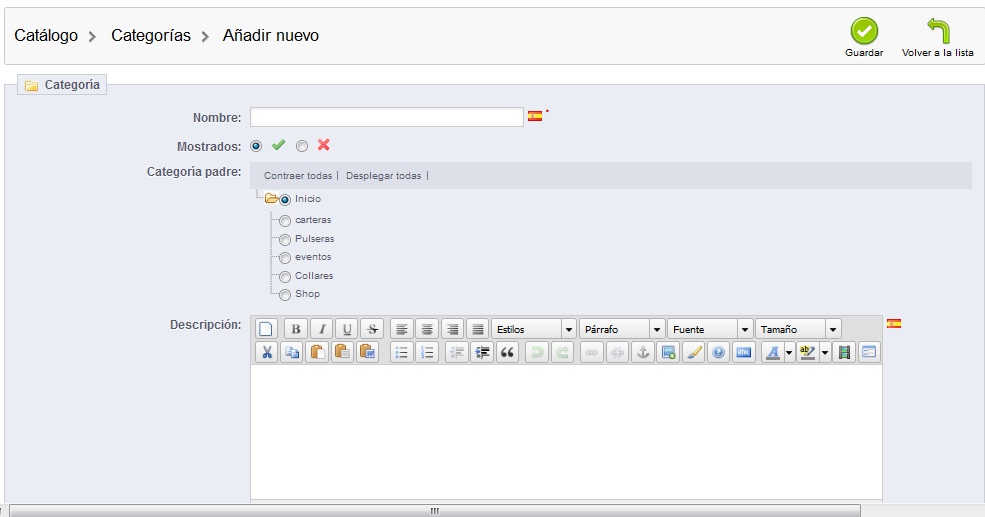Toggle underline formatting in the editor
The height and width of the screenshot is (517, 985).
tap(347, 329)
